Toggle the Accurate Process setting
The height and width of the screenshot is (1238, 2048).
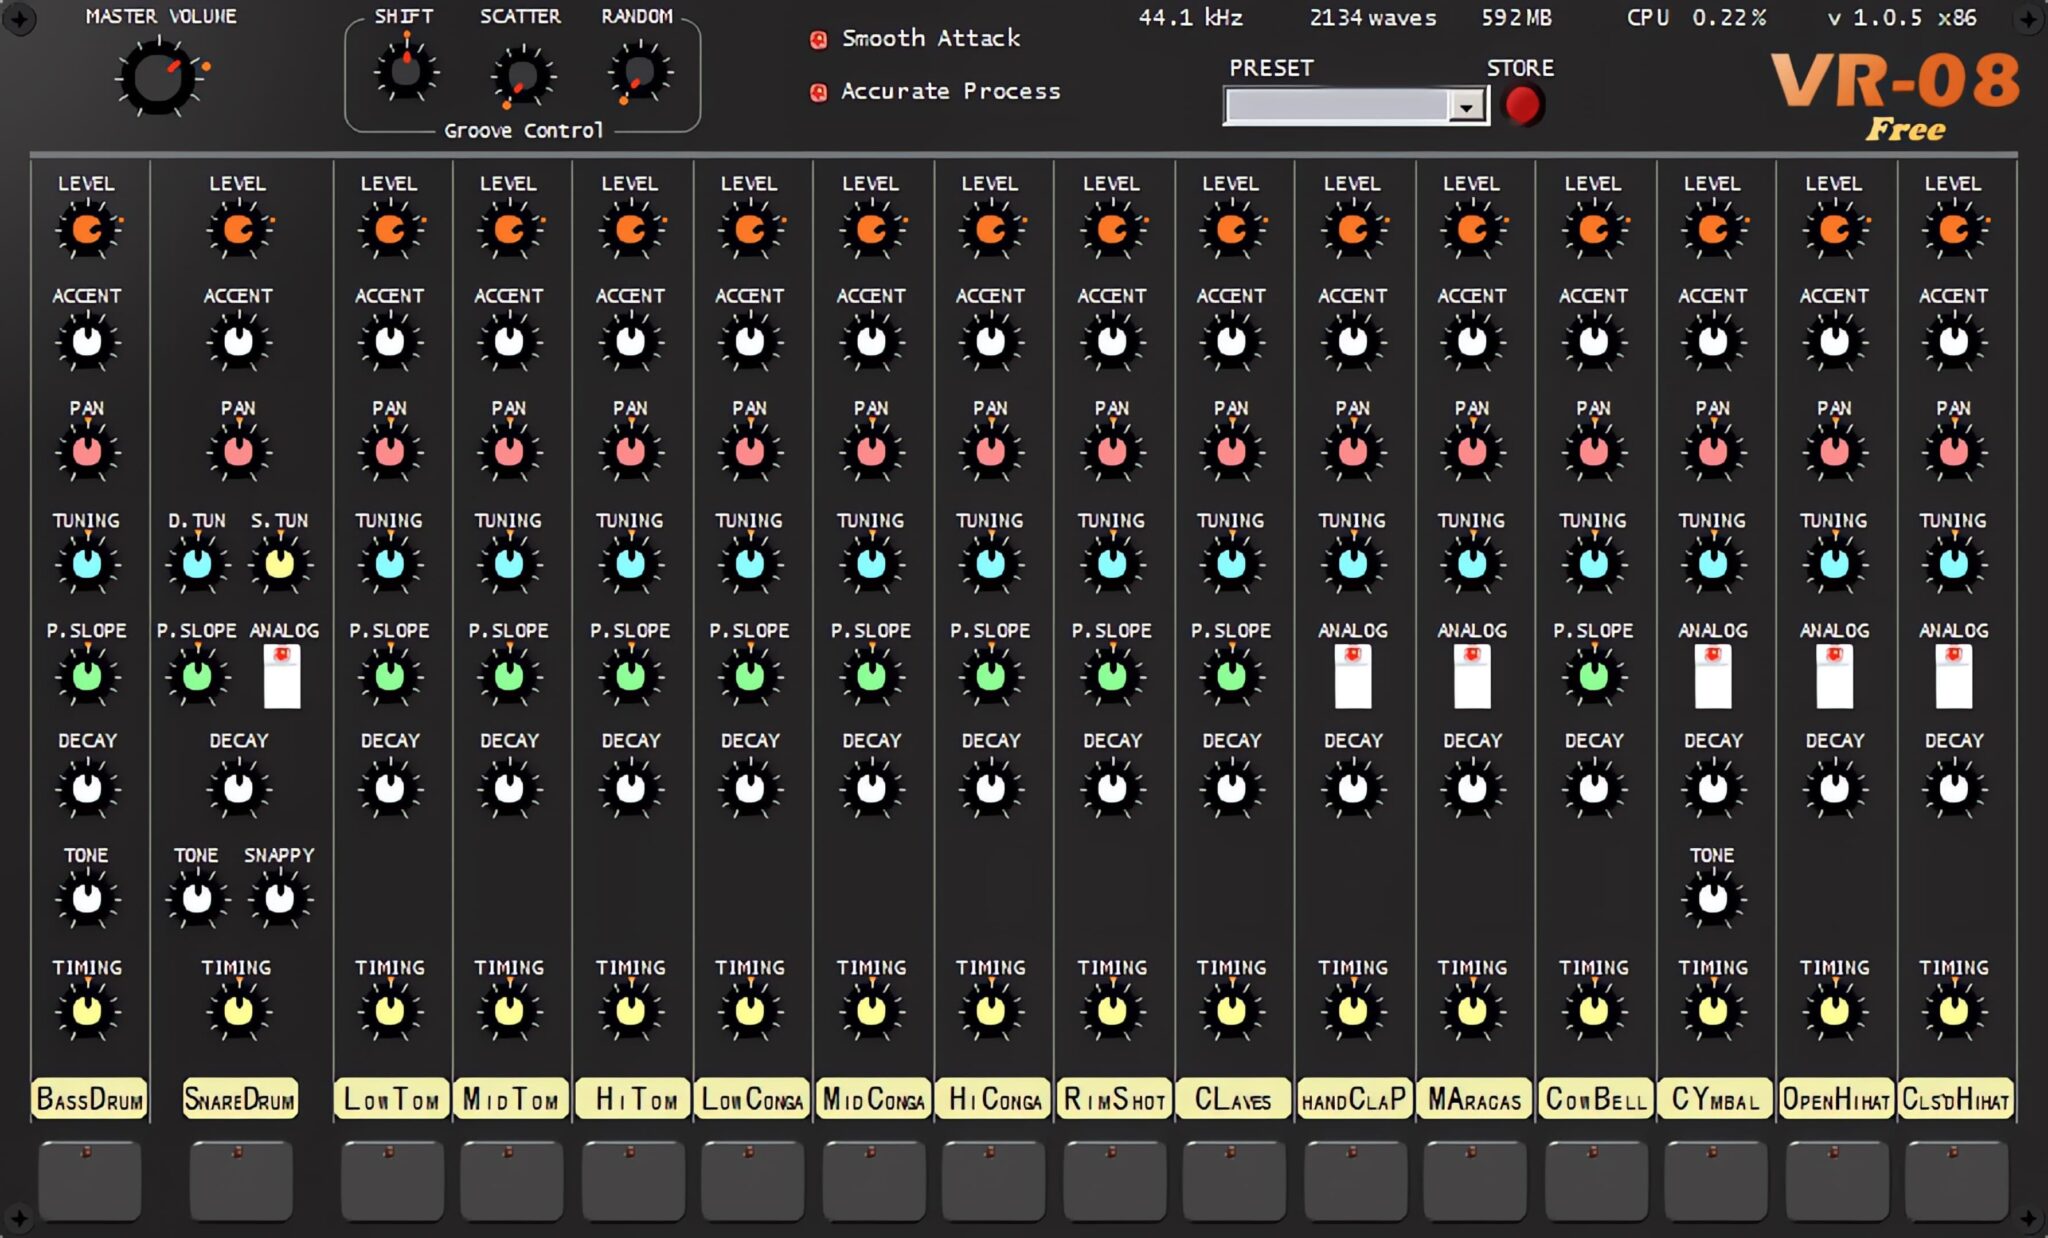(818, 91)
